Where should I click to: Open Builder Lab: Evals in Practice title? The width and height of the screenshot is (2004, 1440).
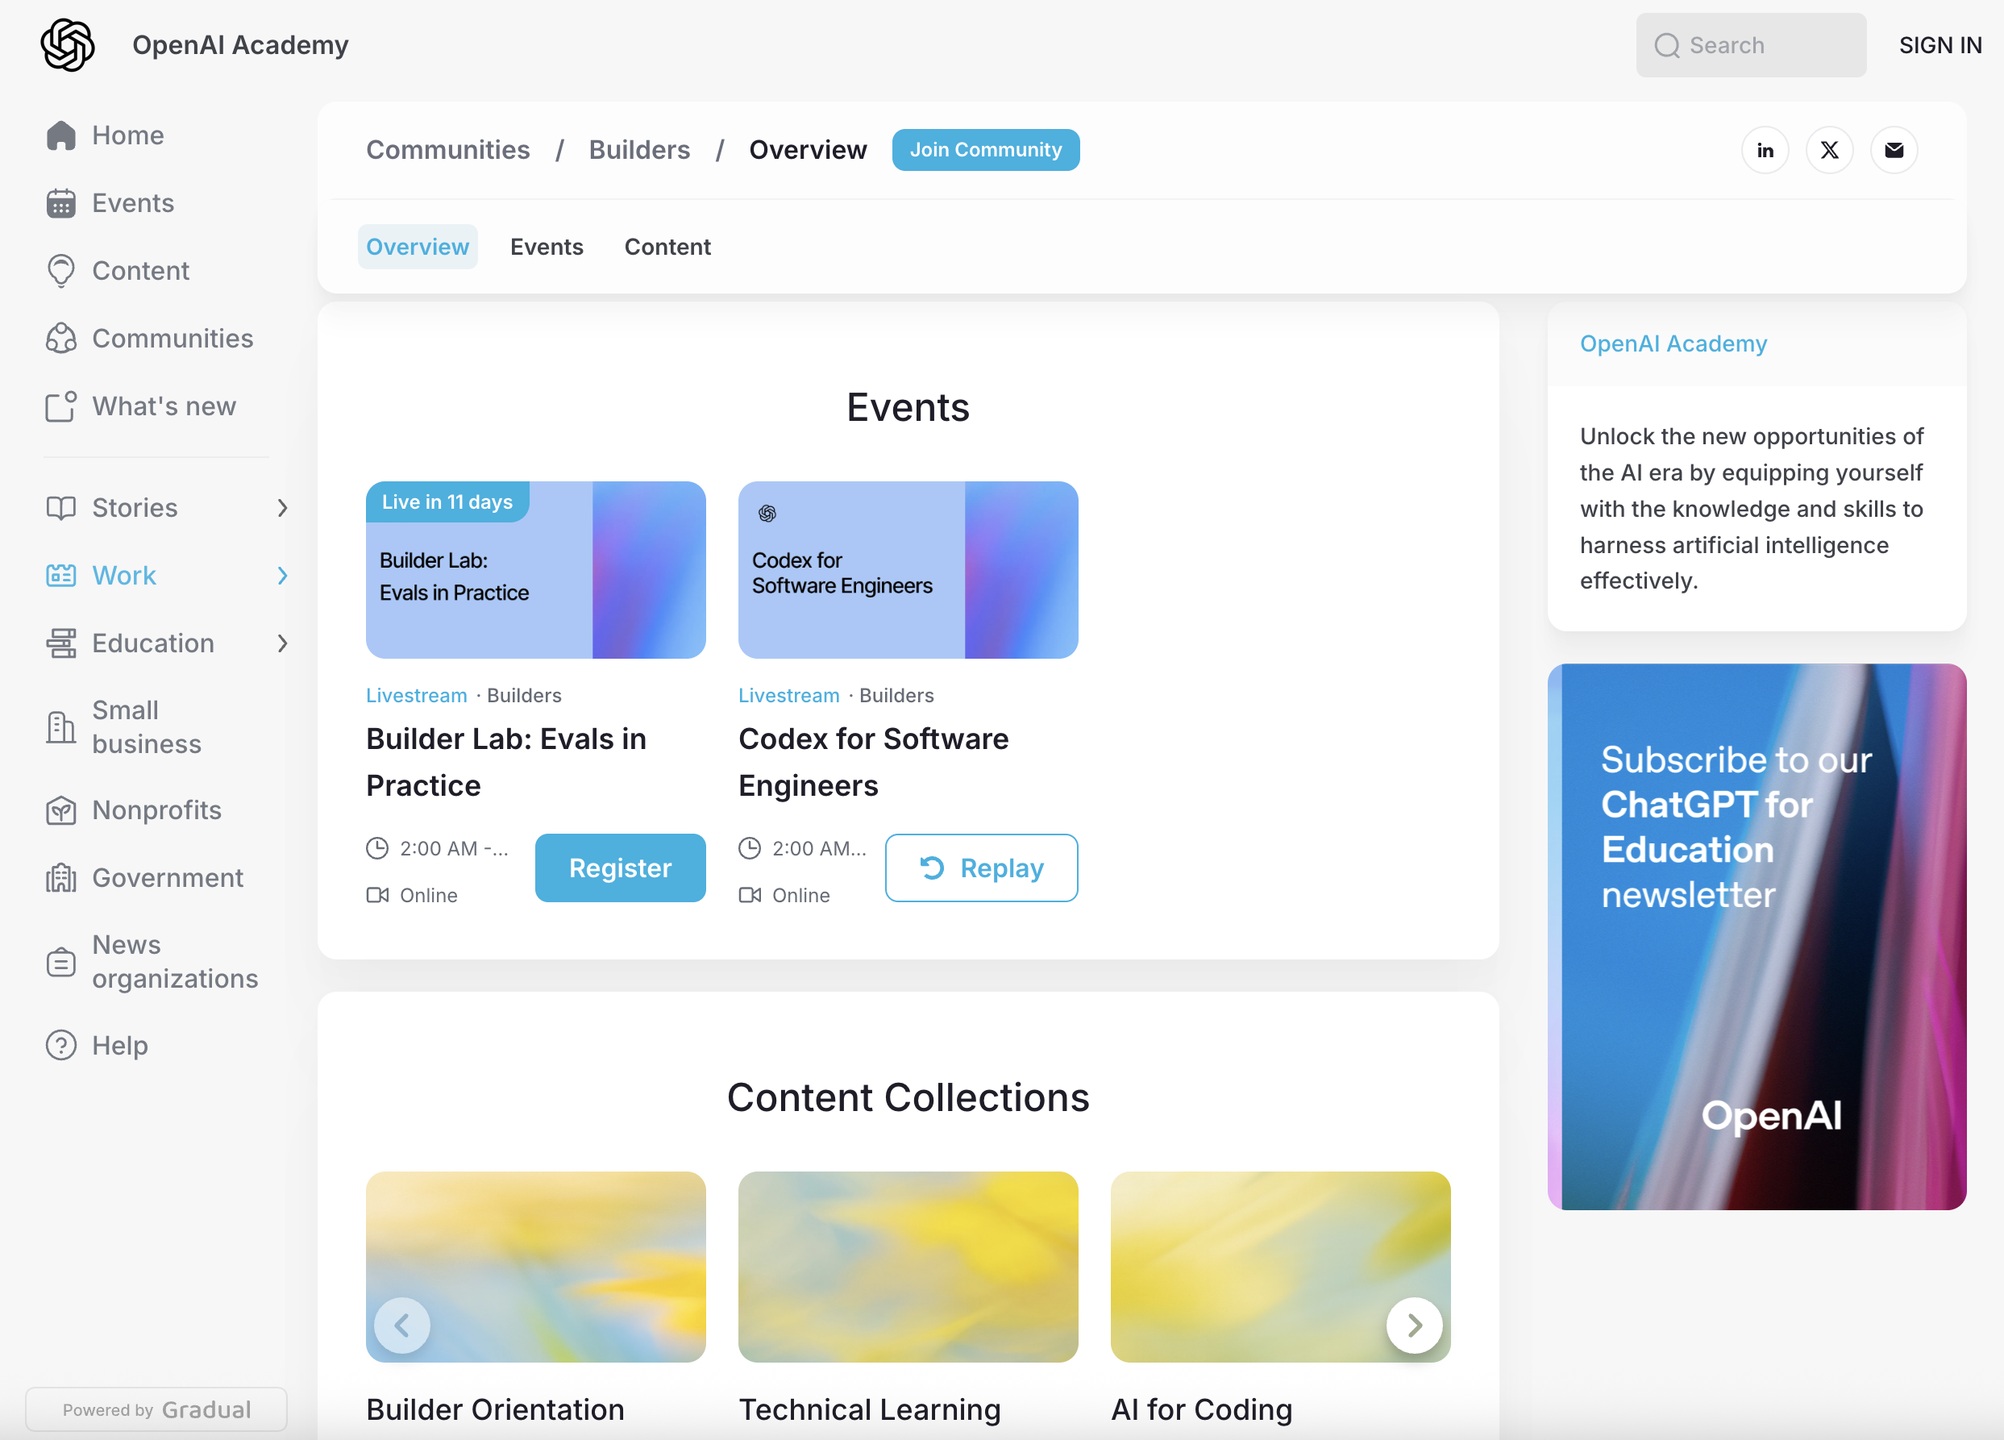tap(506, 762)
